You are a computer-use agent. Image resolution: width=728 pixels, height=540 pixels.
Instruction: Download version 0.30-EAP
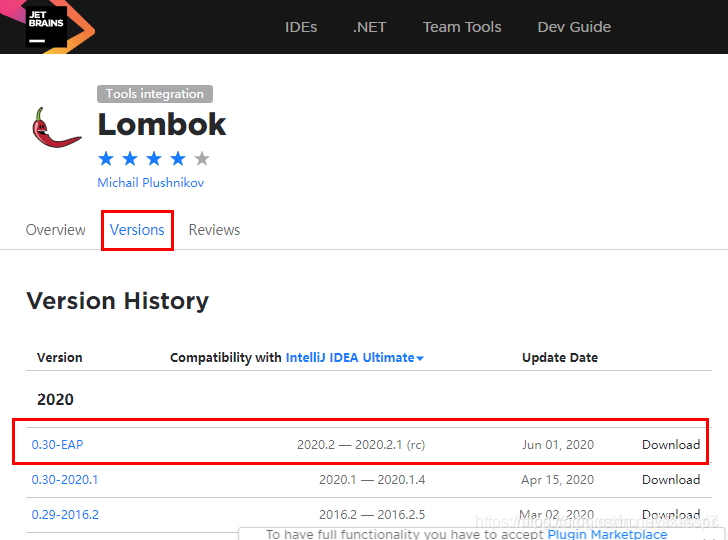[x=671, y=445]
